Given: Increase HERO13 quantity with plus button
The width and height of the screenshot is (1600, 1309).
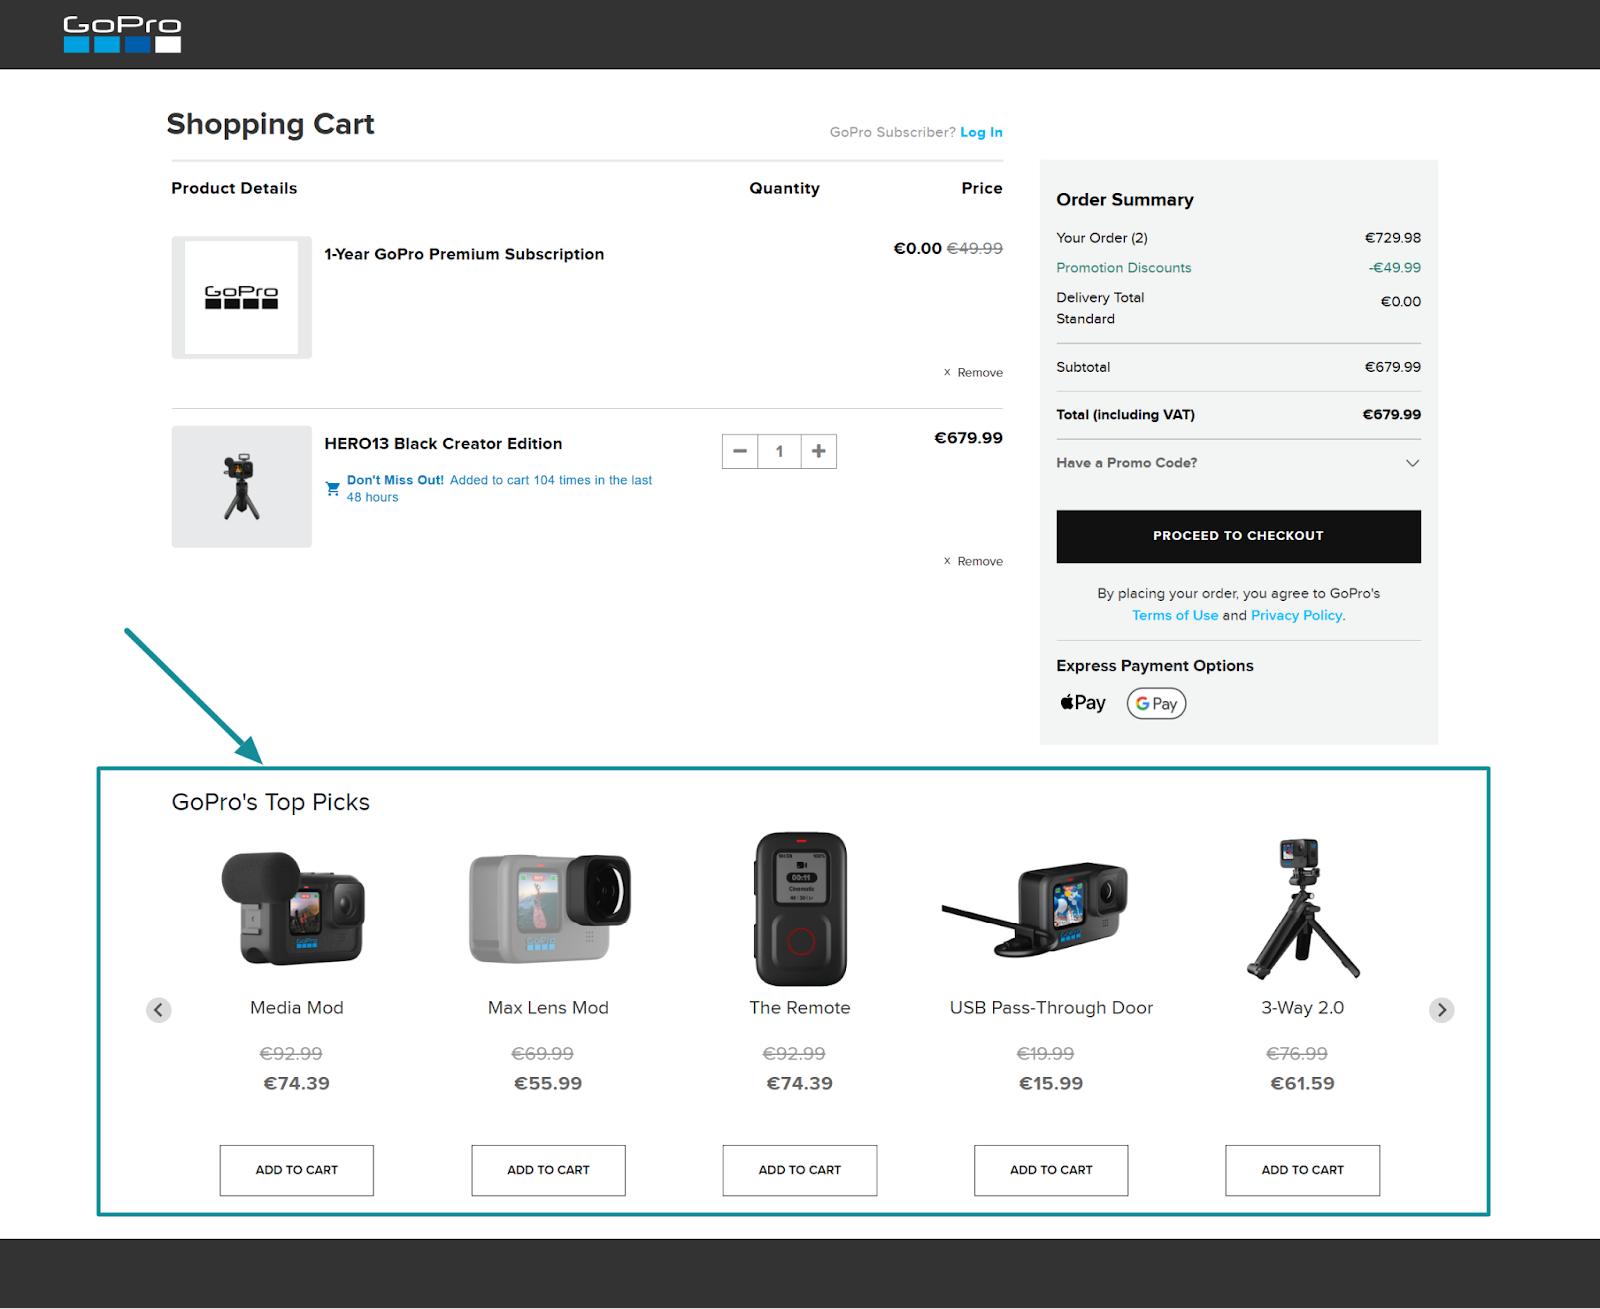Looking at the screenshot, I should (819, 451).
